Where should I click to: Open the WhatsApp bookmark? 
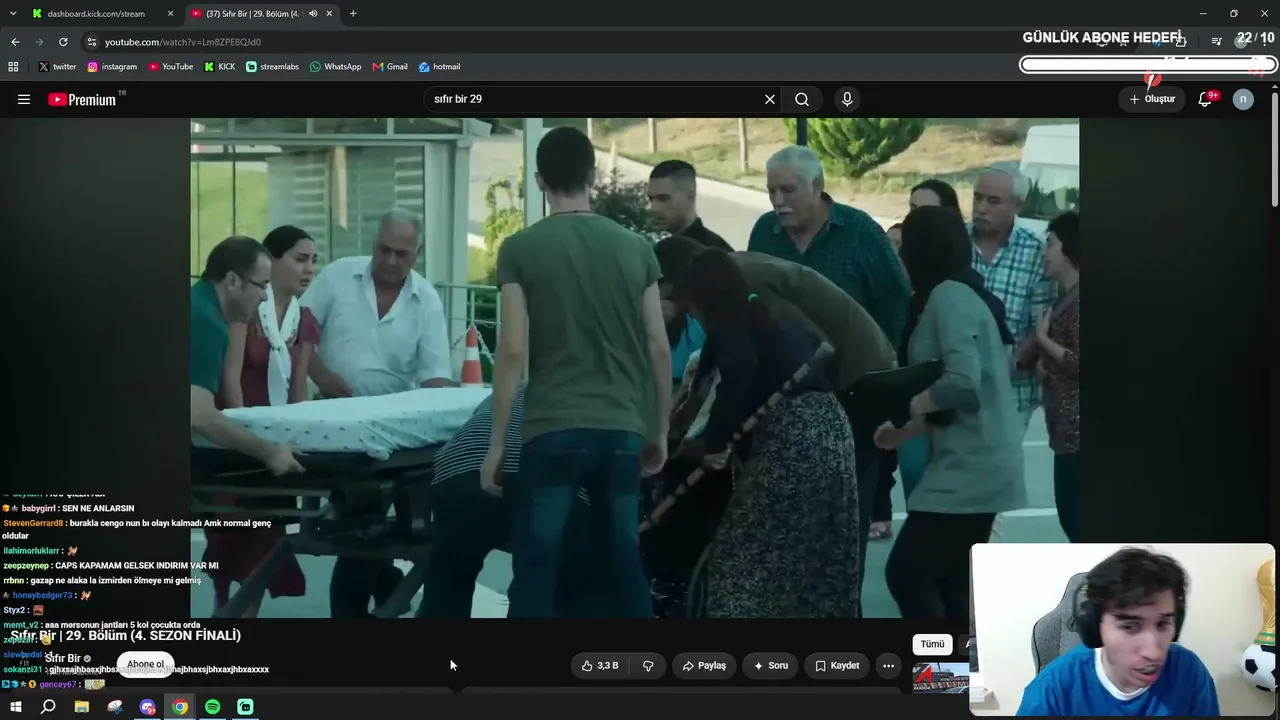point(336,67)
